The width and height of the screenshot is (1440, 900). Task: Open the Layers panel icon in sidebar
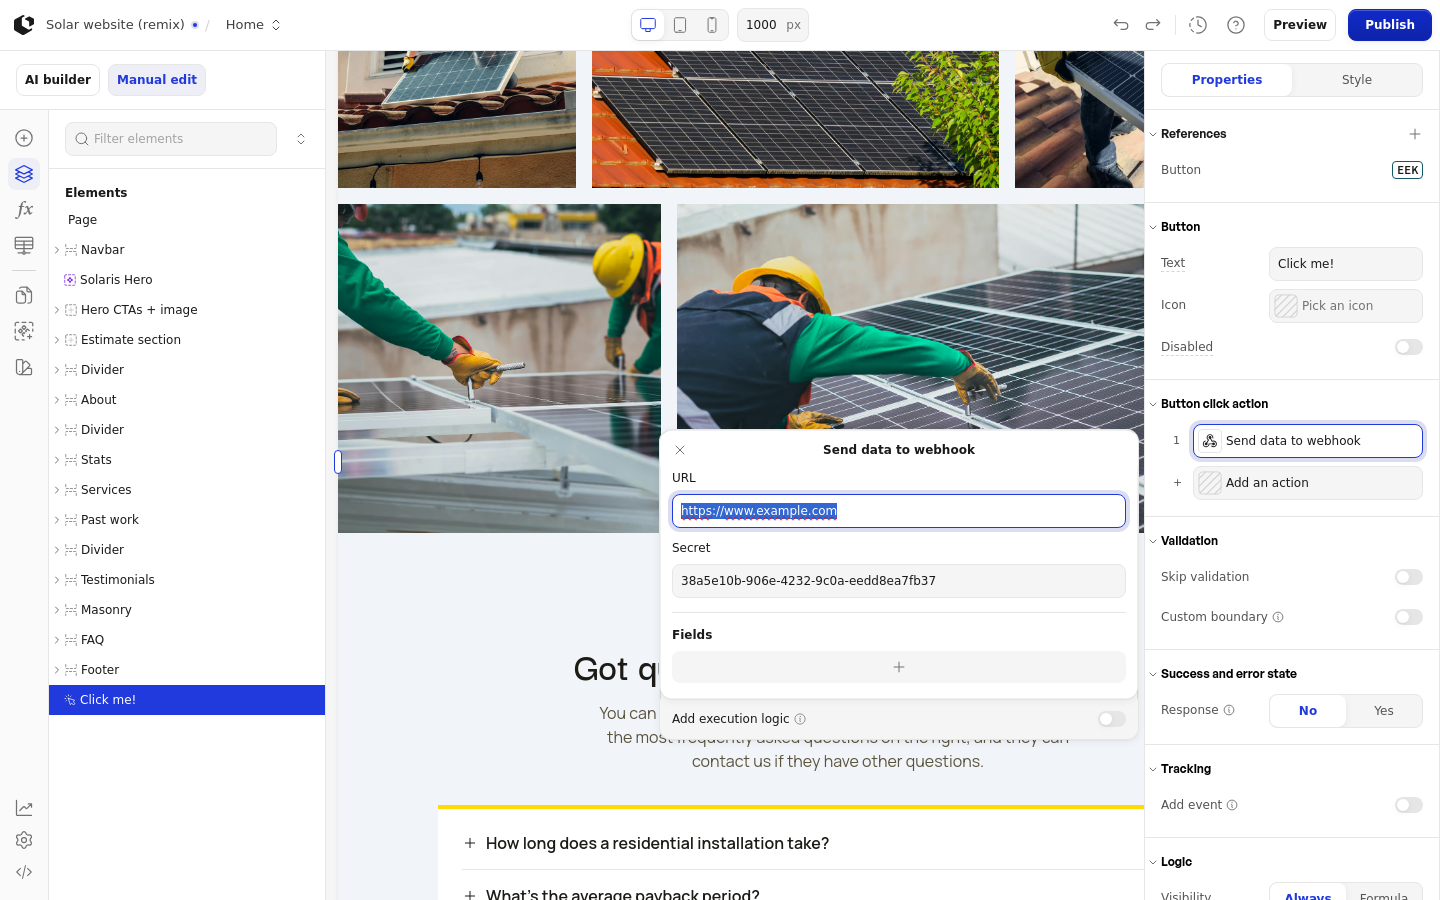pyautogui.click(x=24, y=174)
